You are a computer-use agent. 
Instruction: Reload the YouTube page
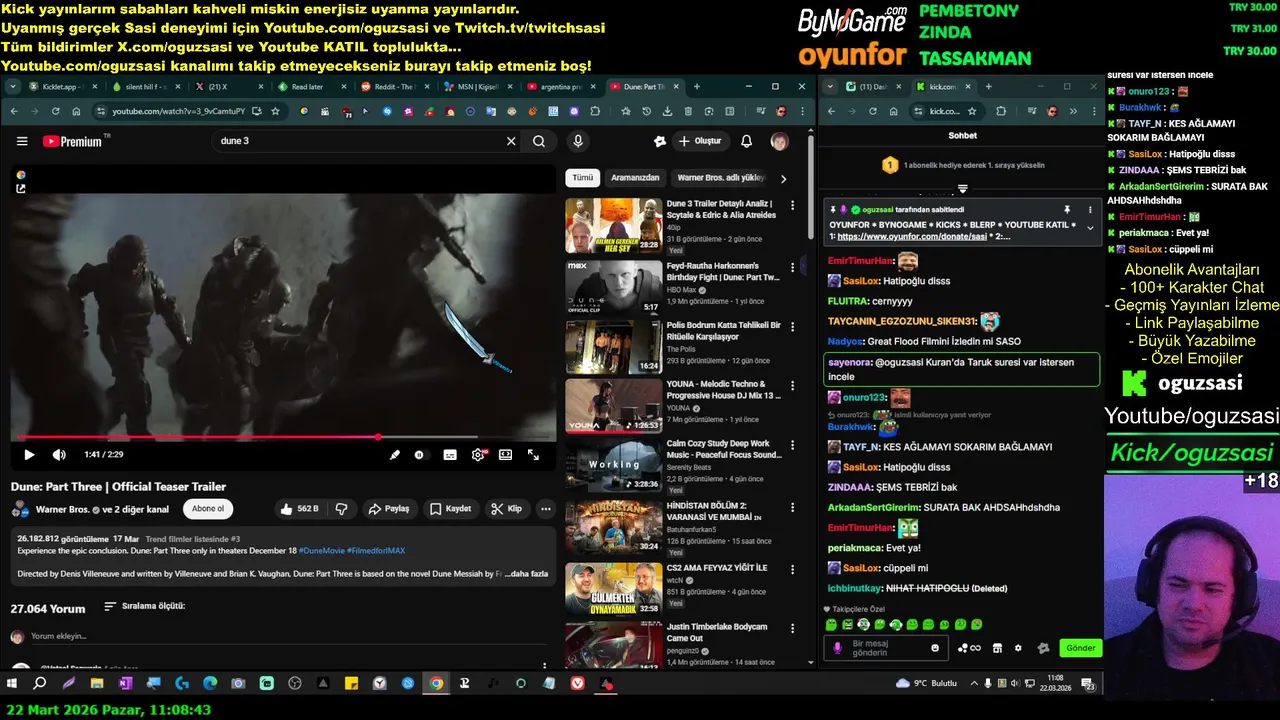point(55,111)
